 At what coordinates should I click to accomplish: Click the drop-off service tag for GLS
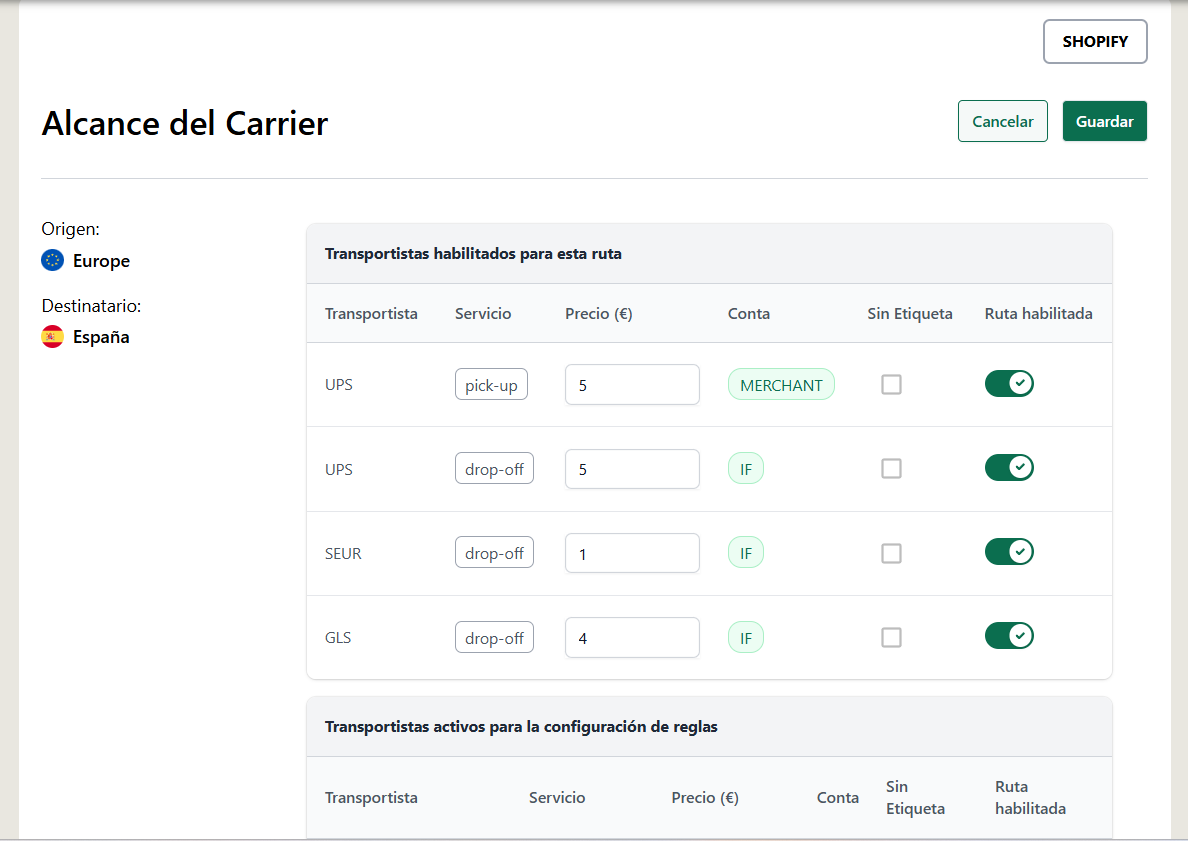(x=494, y=638)
